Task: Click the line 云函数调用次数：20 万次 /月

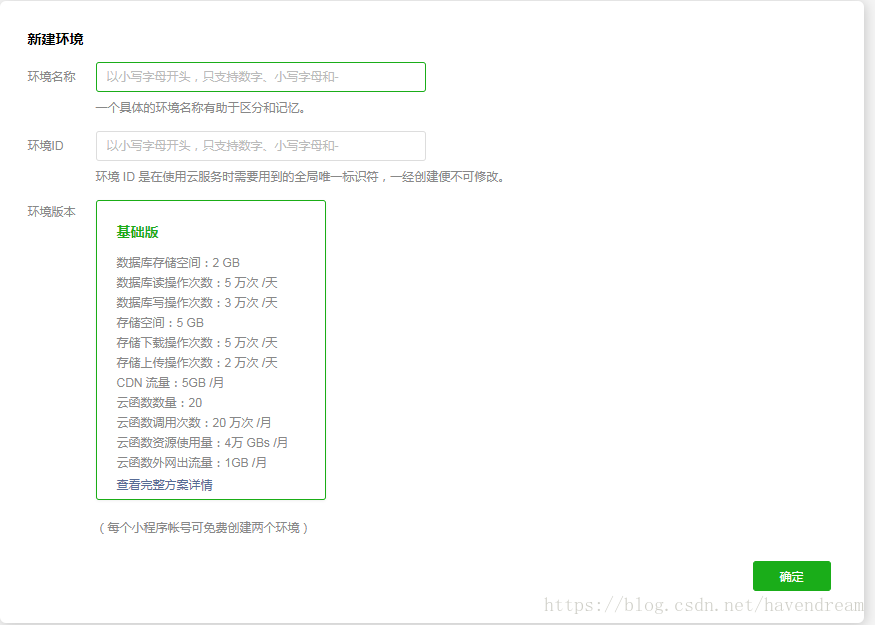Action: (x=194, y=423)
